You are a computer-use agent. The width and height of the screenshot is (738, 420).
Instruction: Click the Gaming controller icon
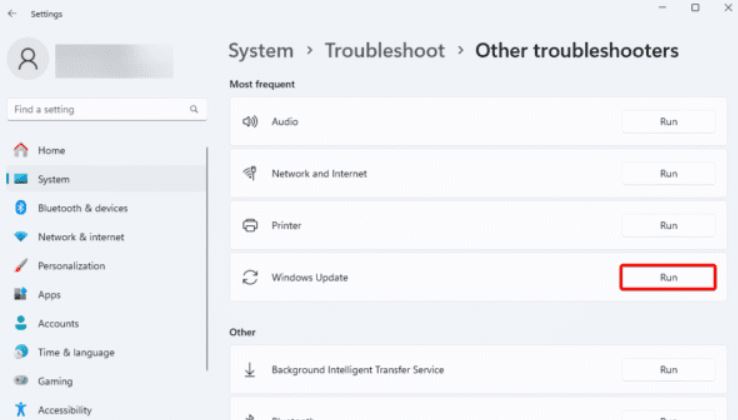(x=21, y=380)
